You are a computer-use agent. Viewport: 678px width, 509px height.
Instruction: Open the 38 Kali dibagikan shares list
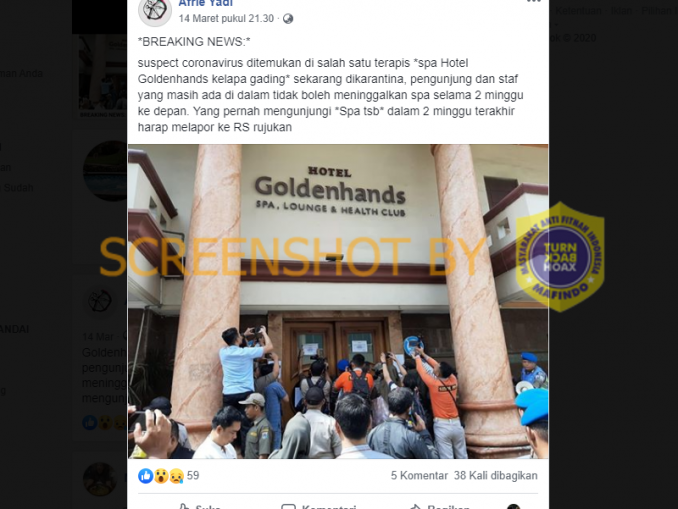tap(496, 476)
